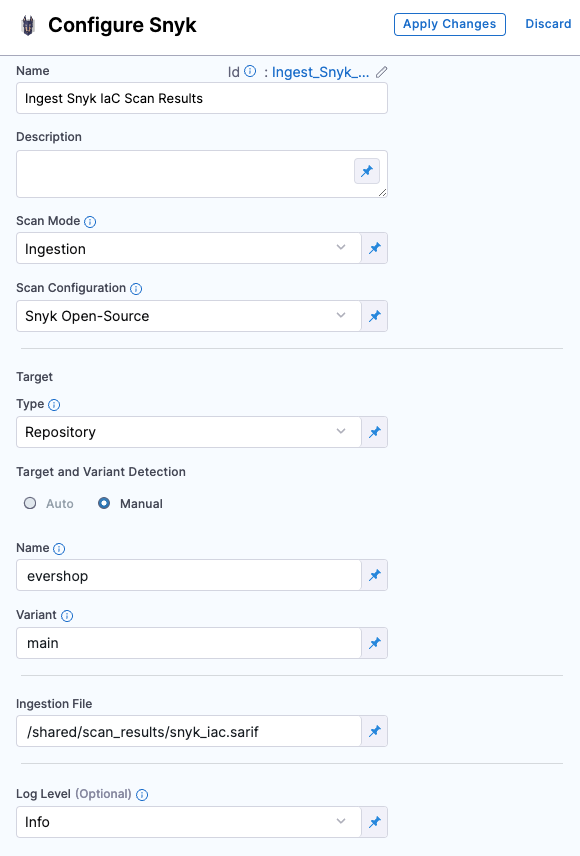This screenshot has width=580, height=856.
Task: Select the Auto detection radio button
Action: pyautogui.click(x=30, y=503)
